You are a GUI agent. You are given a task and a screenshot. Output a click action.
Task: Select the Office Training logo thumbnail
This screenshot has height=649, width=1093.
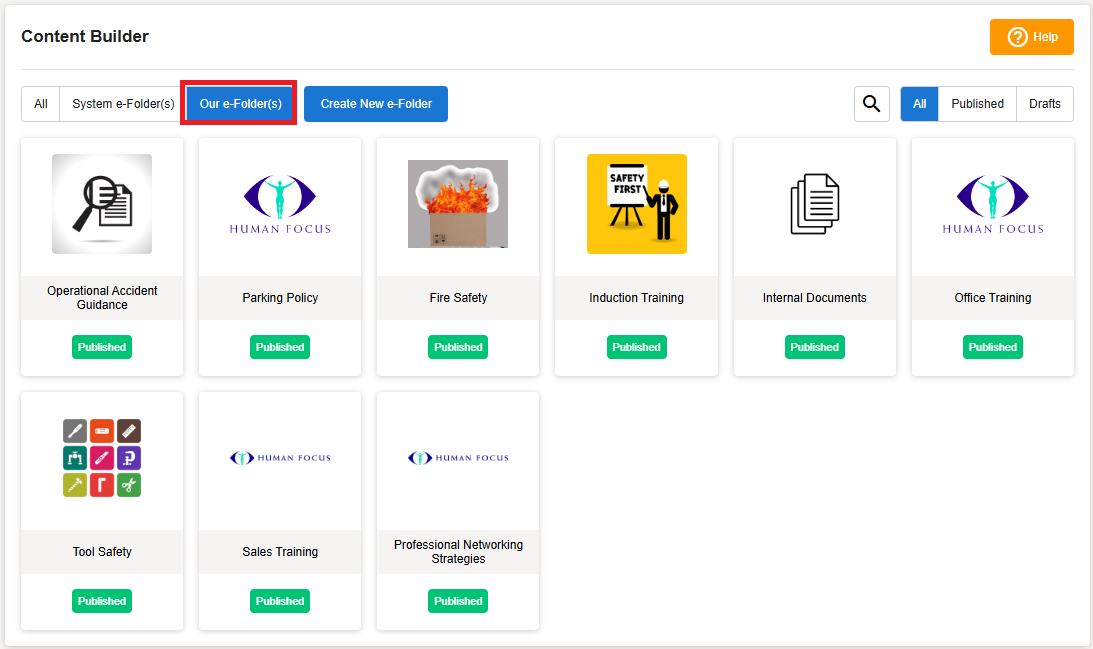[992, 204]
